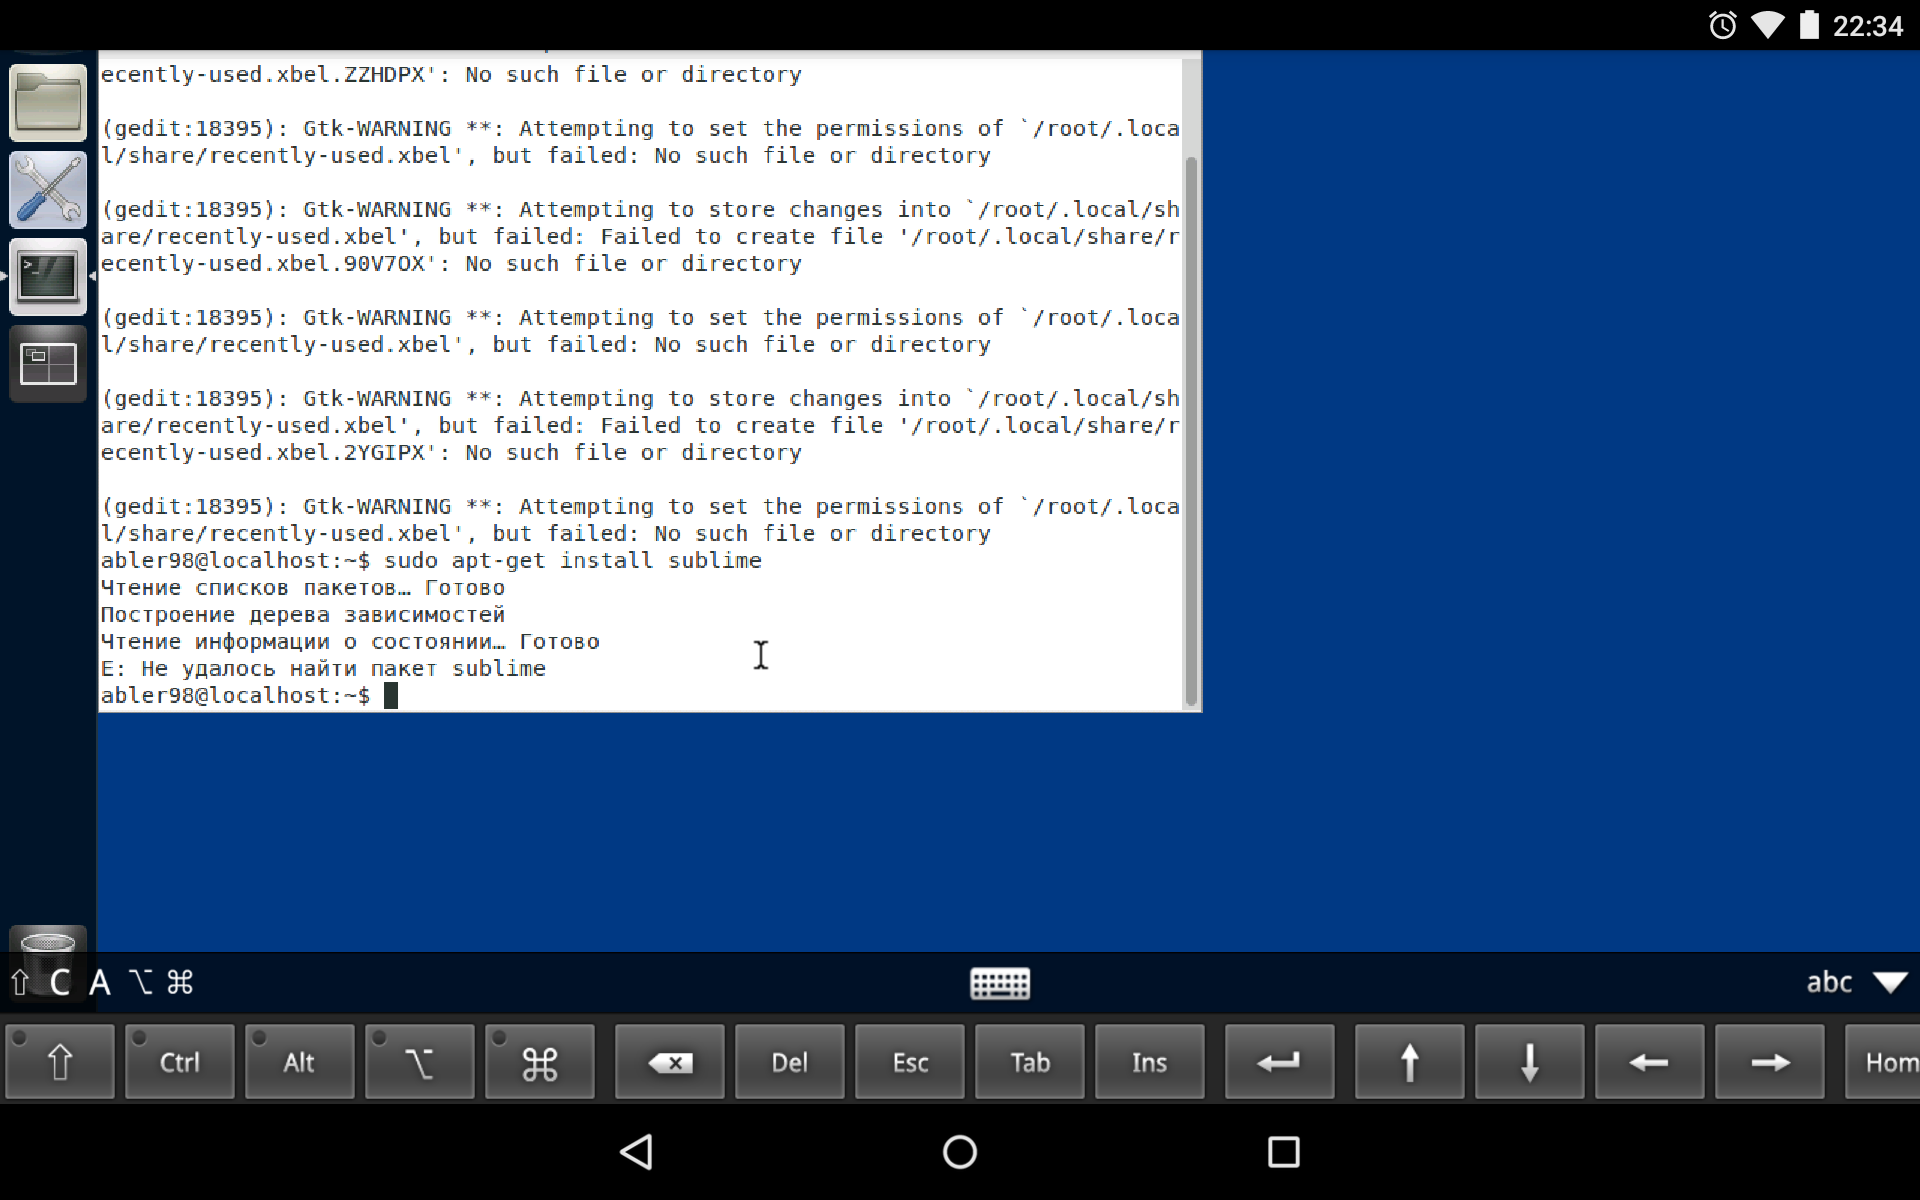Show the on-screen keyboard icon

999,983
